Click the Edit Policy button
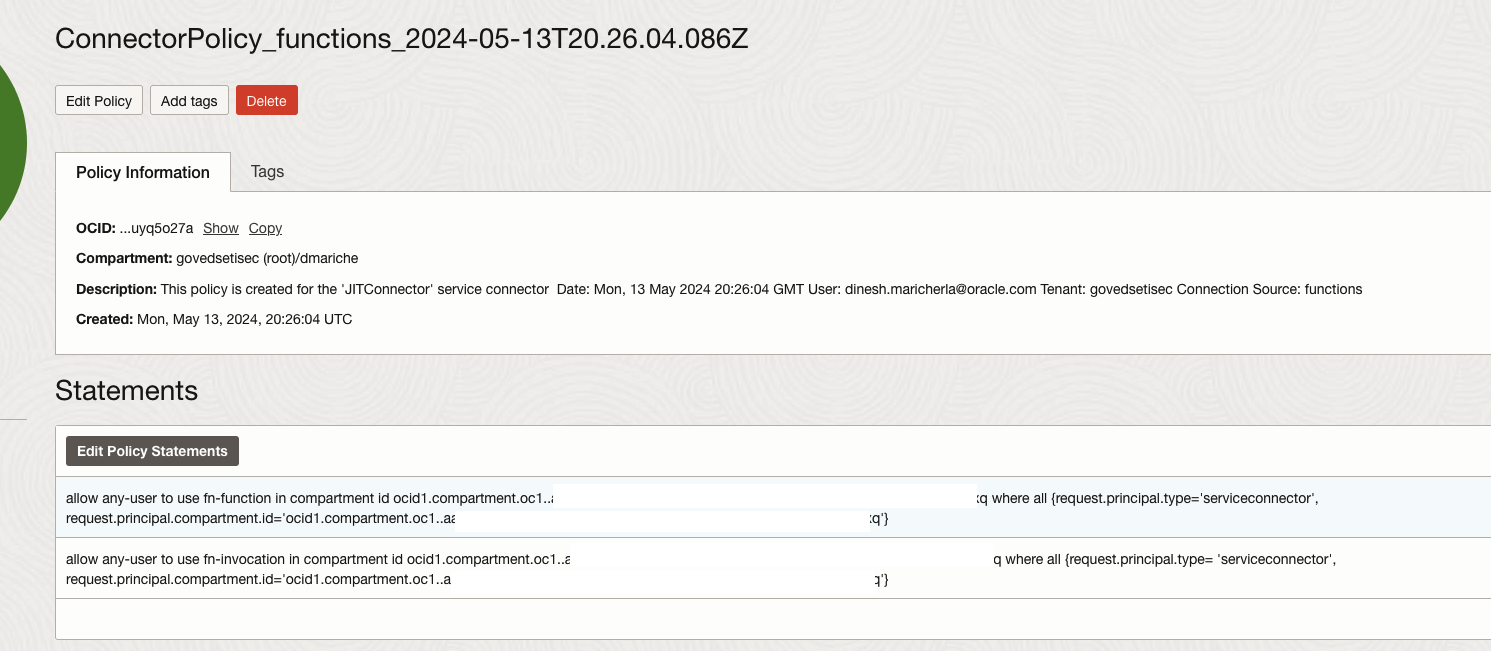Viewport: 1491px width, 651px height. click(99, 101)
